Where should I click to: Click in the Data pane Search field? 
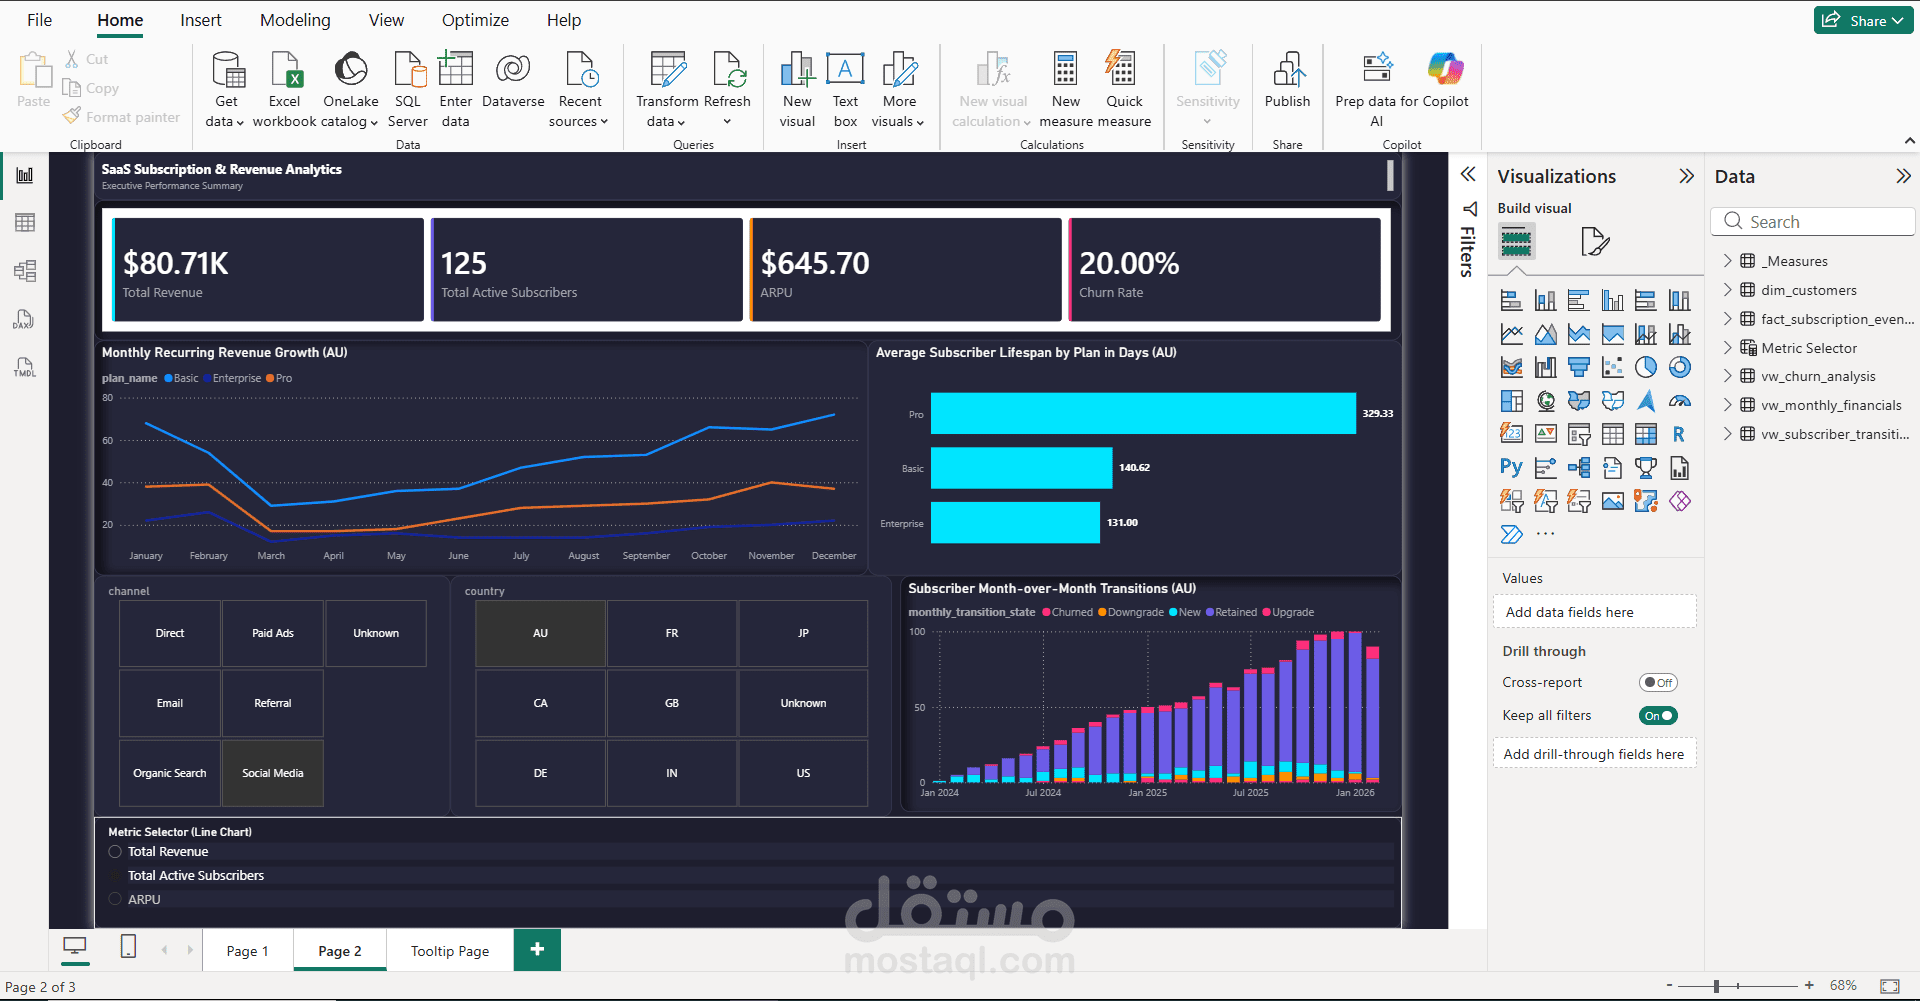point(1813,222)
